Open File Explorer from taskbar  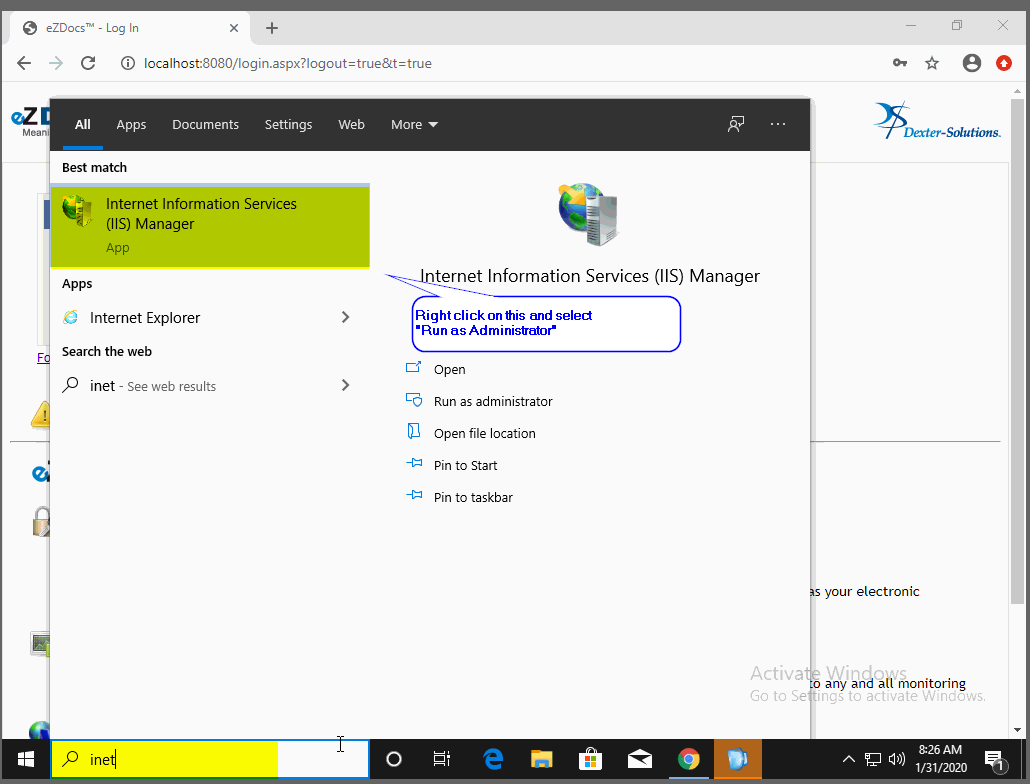pos(541,760)
